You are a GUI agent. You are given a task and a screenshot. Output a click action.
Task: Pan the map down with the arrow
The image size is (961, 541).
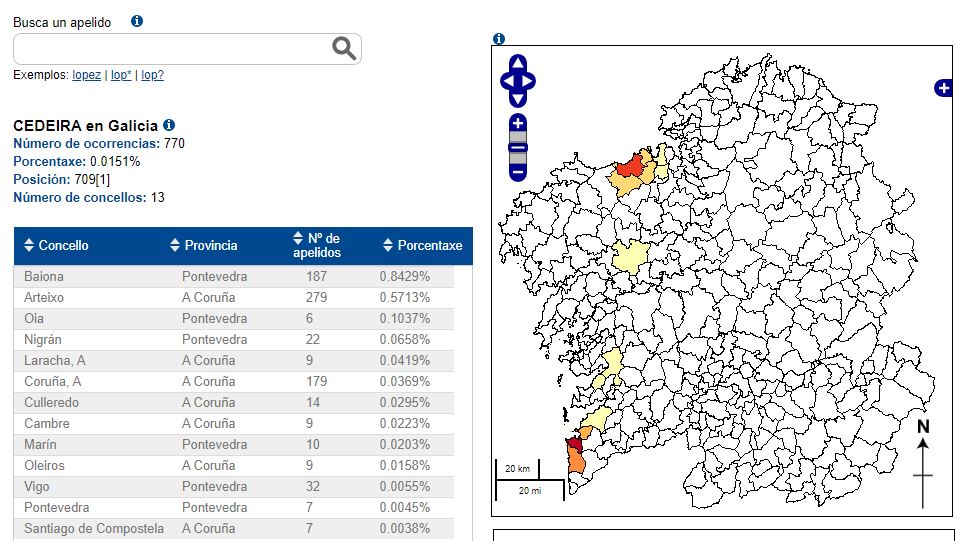point(517,98)
